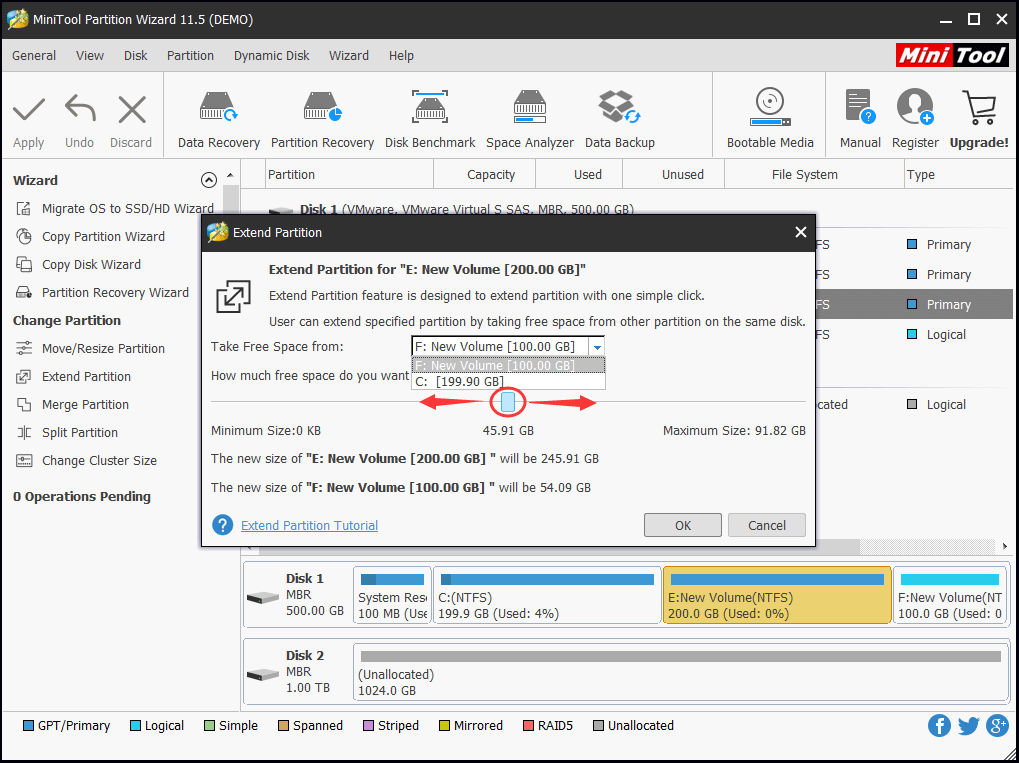The height and width of the screenshot is (763, 1019).
Task: Click the Register icon
Action: tap(915, 107)
